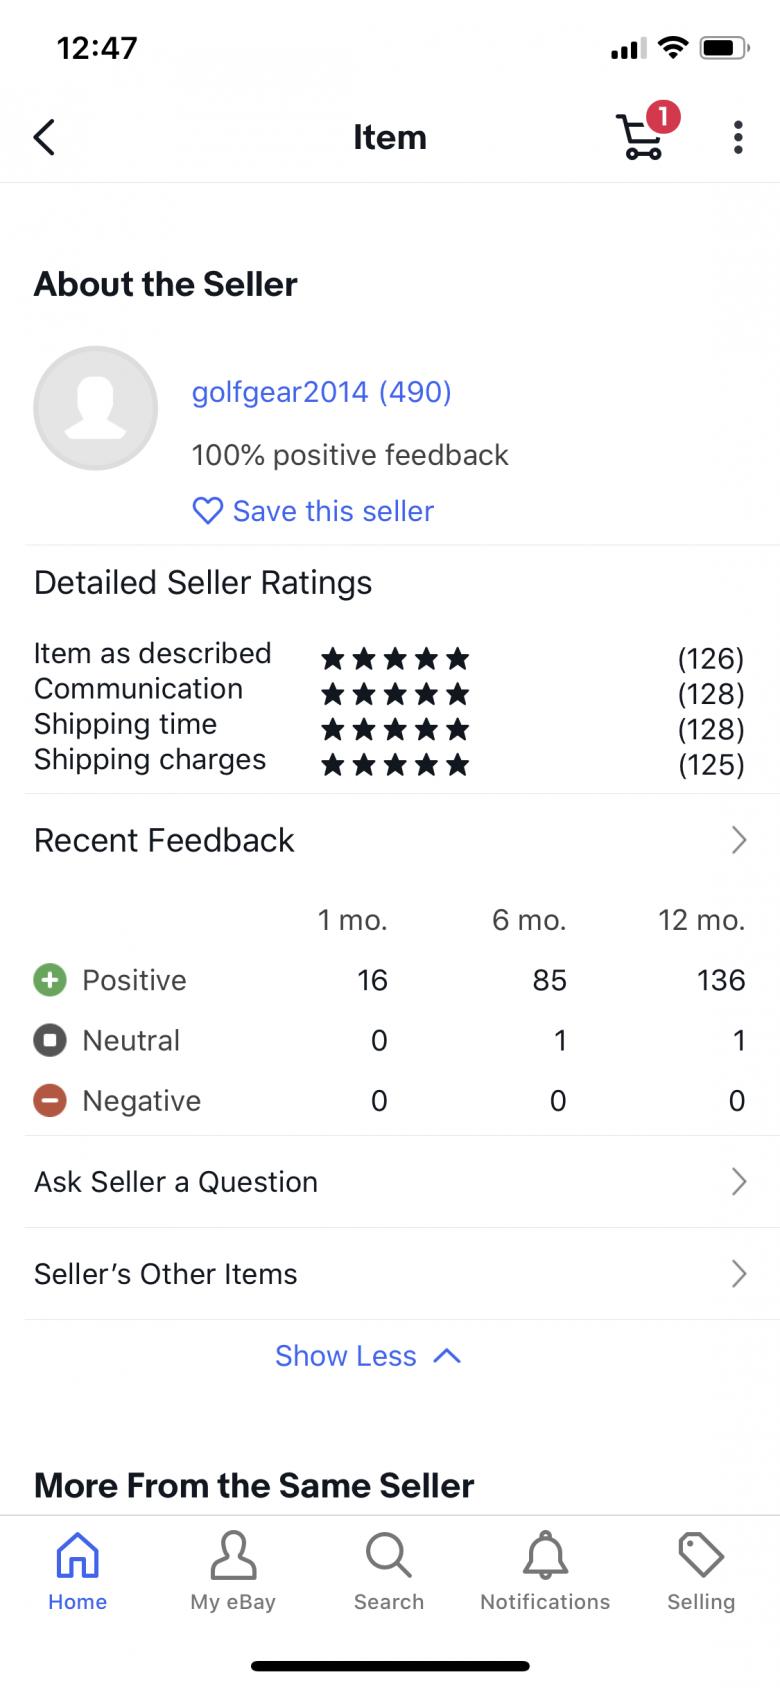780x1688 pixels.
Task: Expand the Recent Feedback chevron
Action: 738,840
